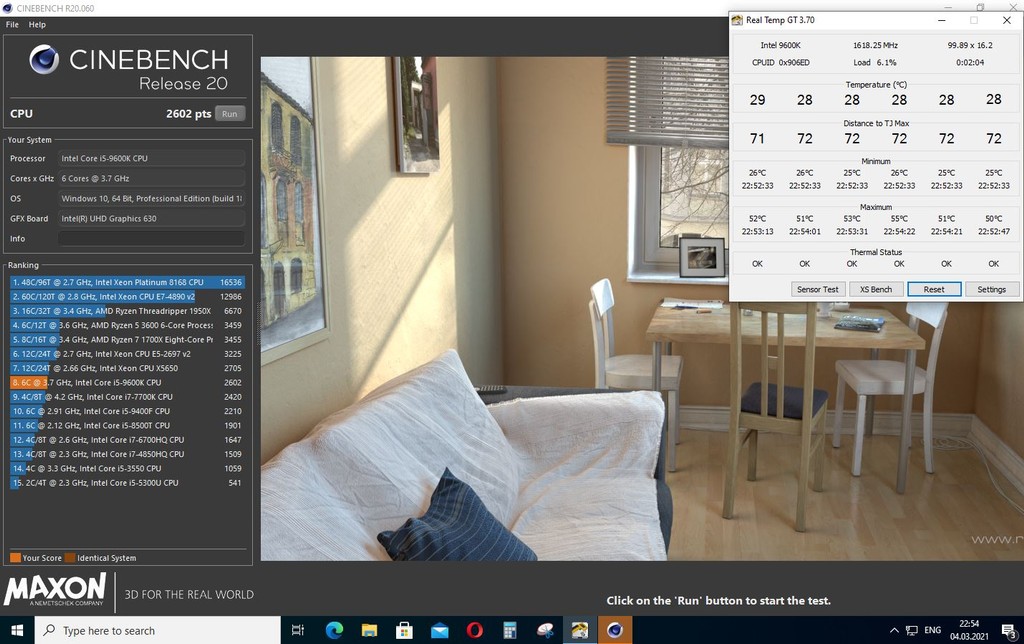Viewport: 1024px width, 644px height.
Task: Open the Windows Start menu
Action: point(17,630)
